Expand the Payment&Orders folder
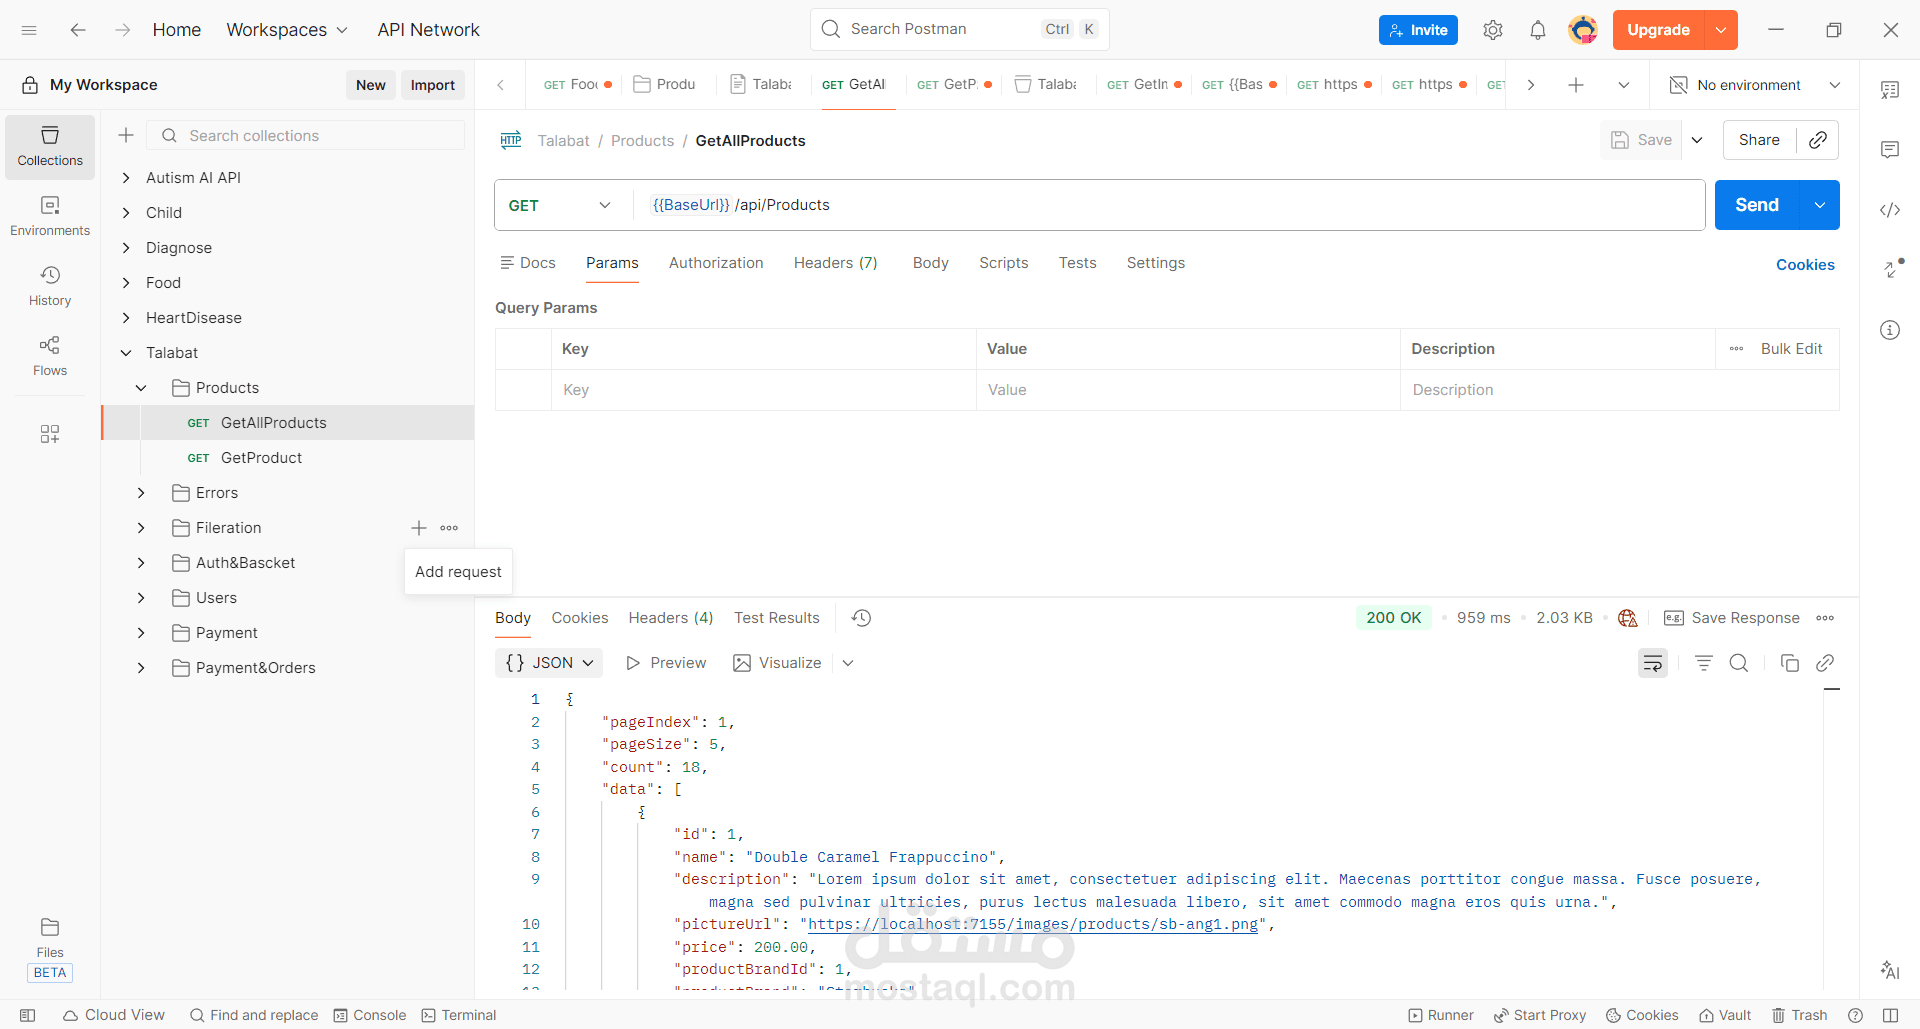The height and width of the screenshot is (1029, 1920). [x=141, y=668]
